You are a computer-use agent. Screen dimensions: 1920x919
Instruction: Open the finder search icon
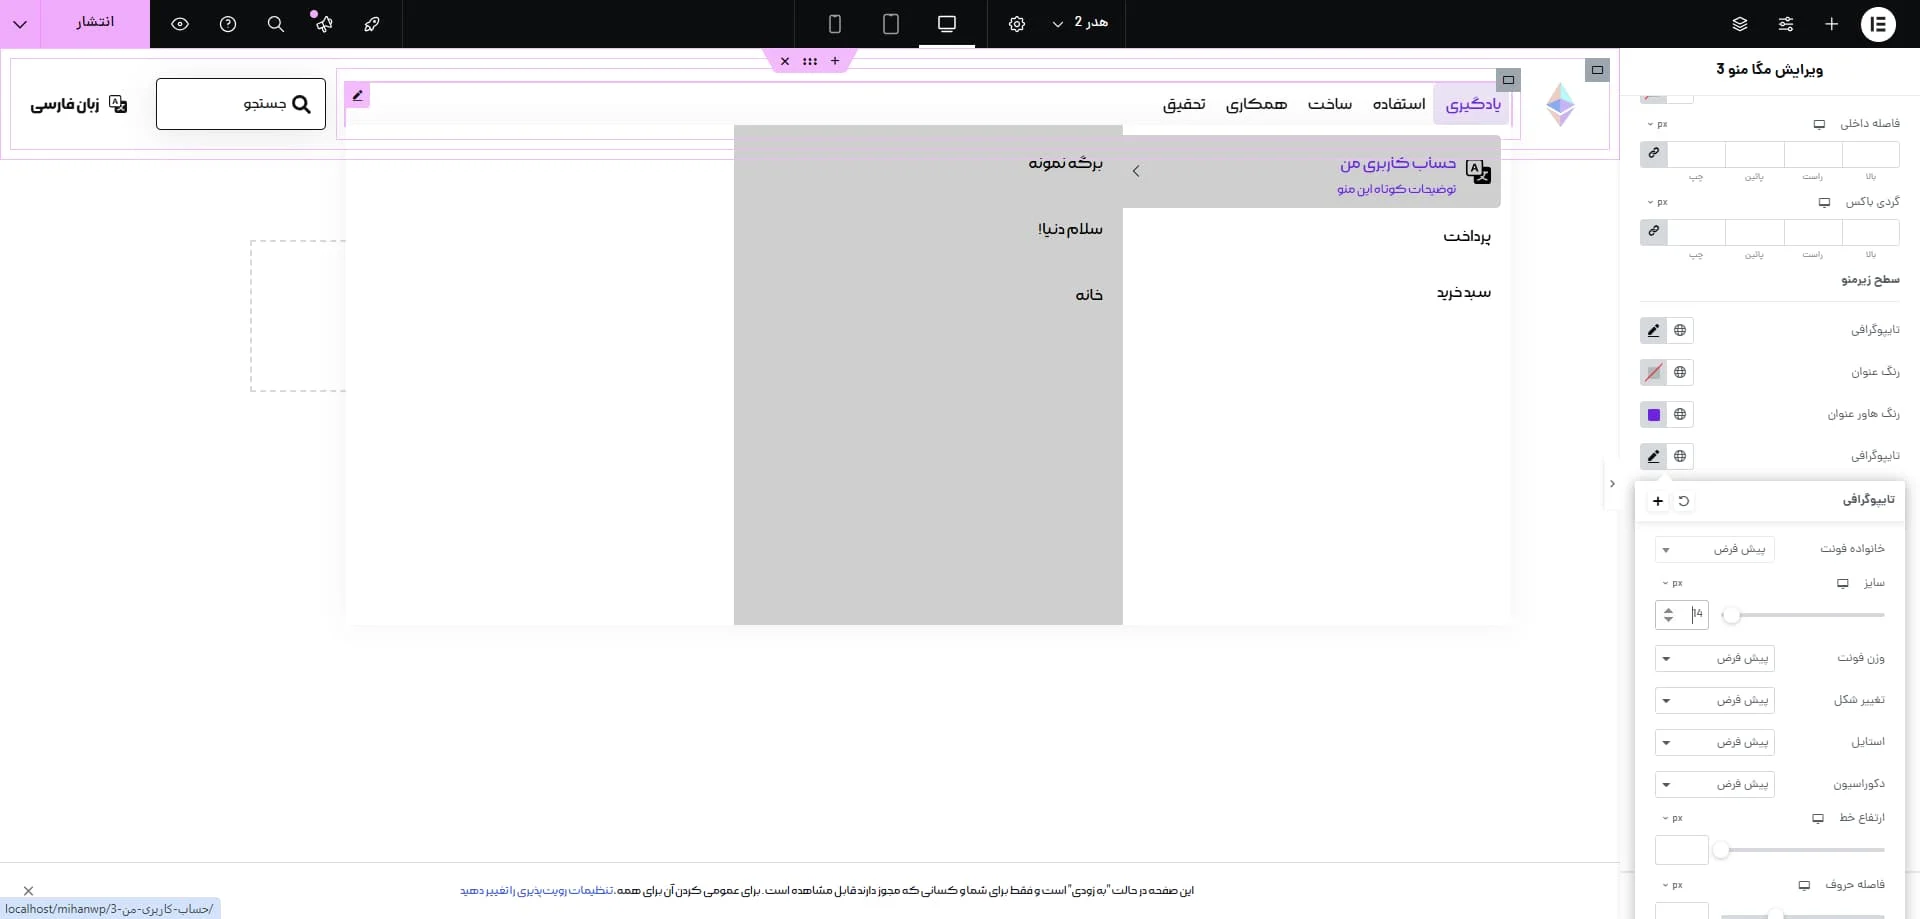point(276,24)
